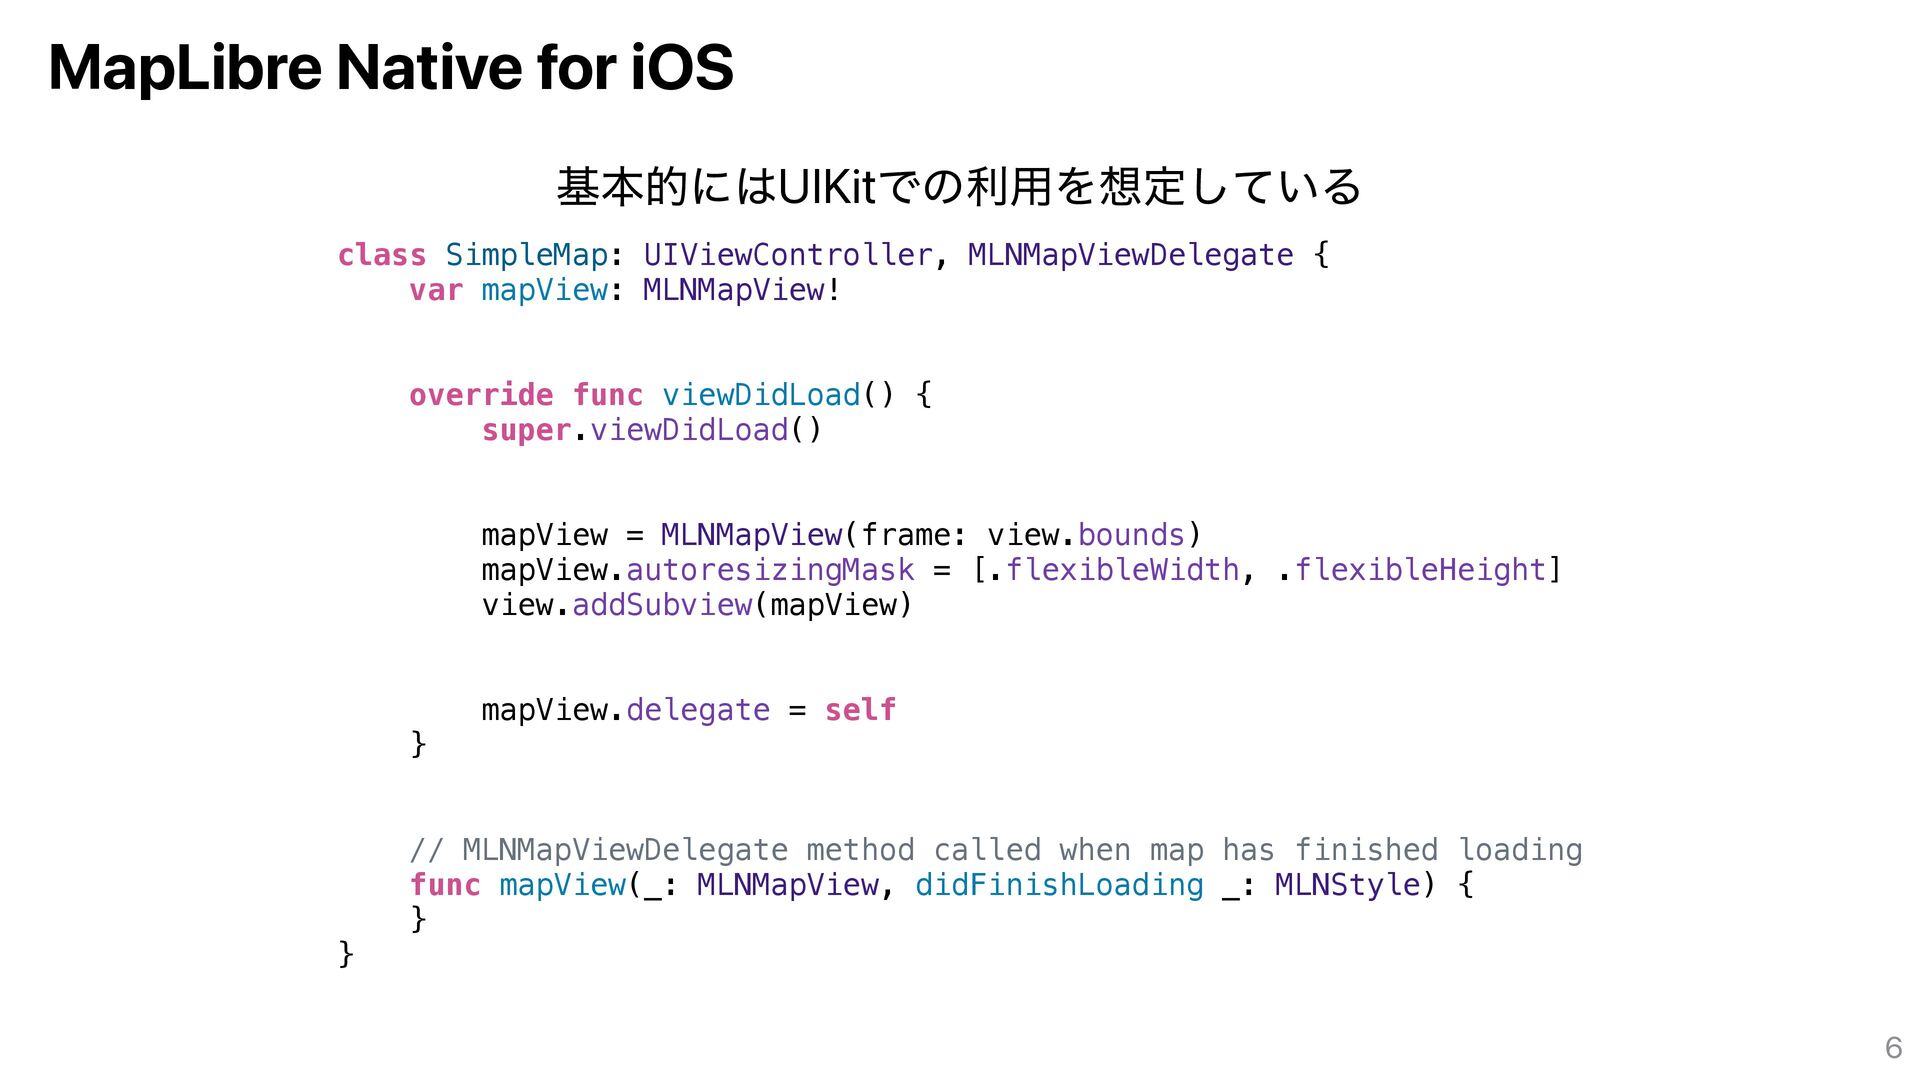Click the self keyword

pos(860,710)
